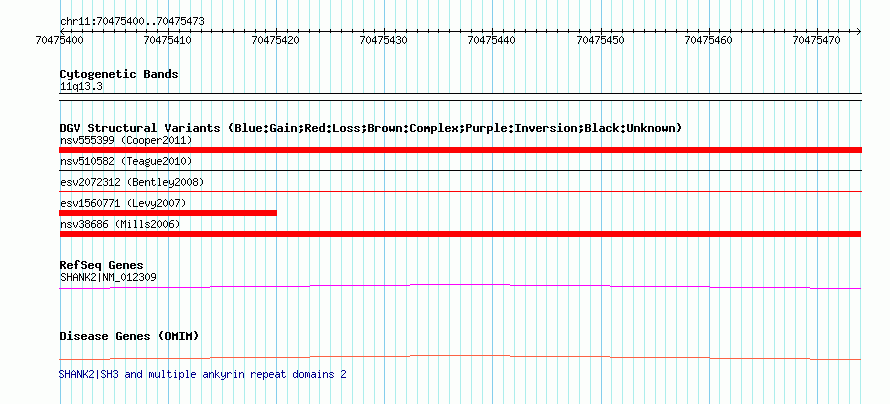Viewport: 890px width, 404px height.
Task: Select the RefSeq Genes track title
Action: coord(102,266)
